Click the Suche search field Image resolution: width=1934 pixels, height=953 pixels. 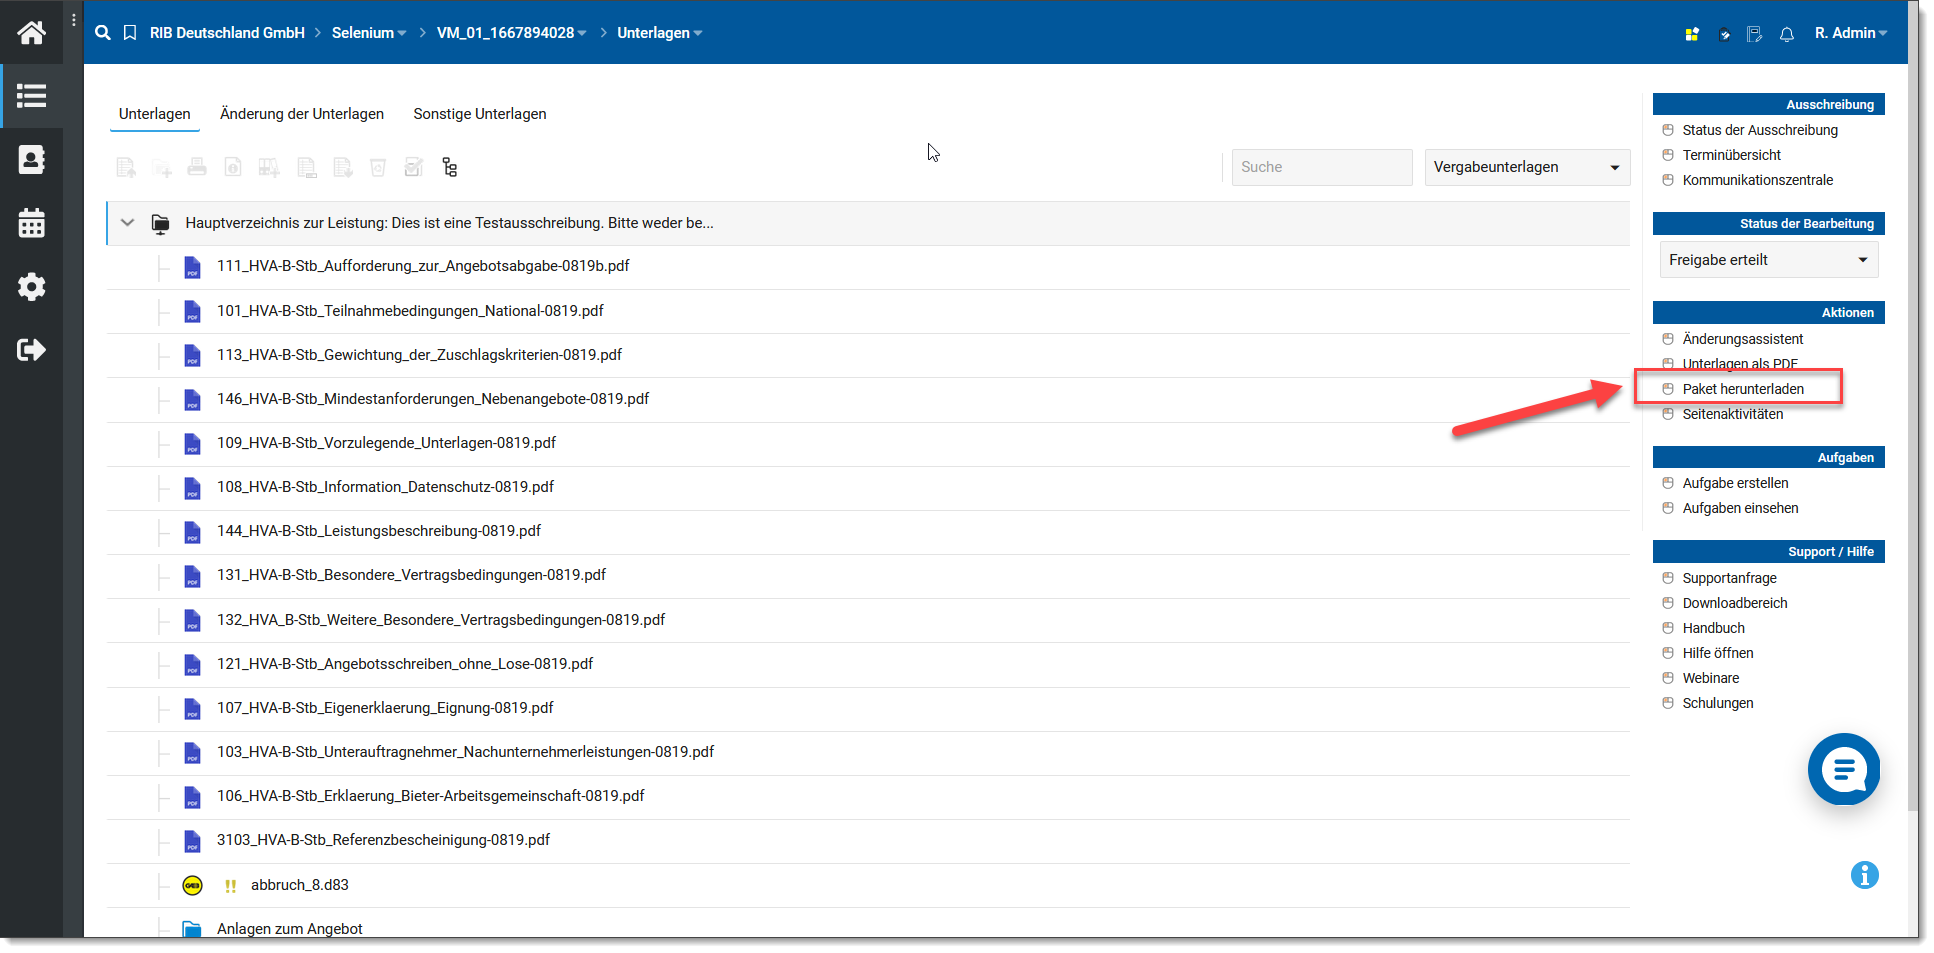(x=1322, y=167)
